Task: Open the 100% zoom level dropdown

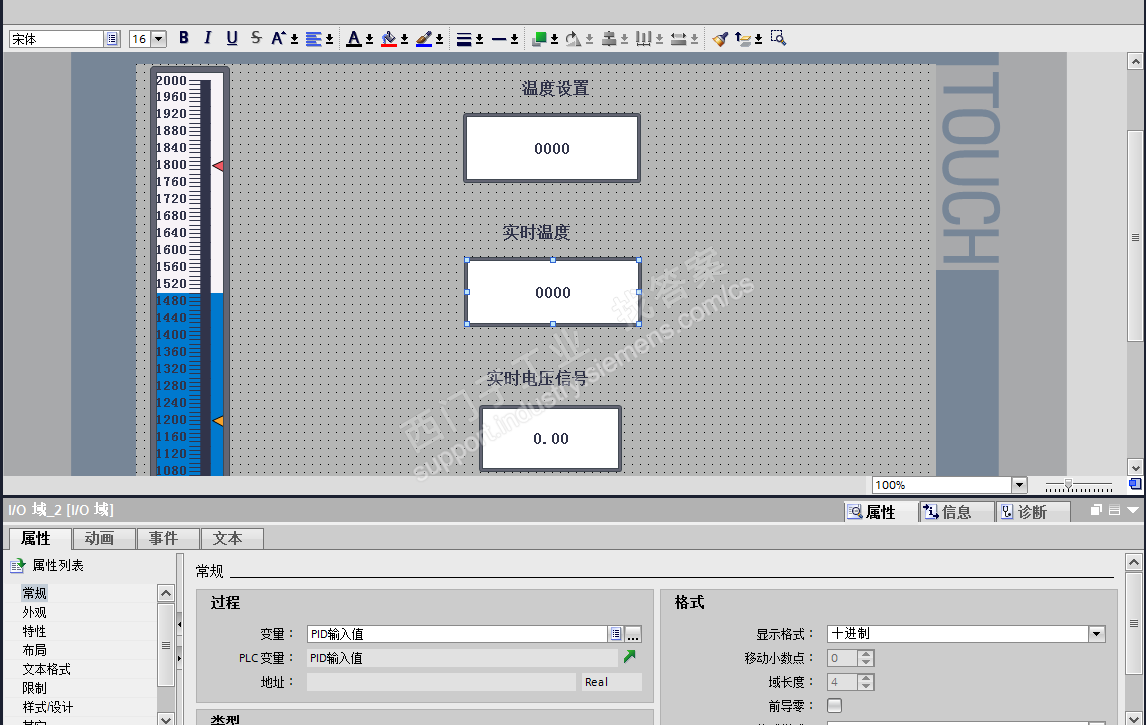Action: click(1020, 485)
